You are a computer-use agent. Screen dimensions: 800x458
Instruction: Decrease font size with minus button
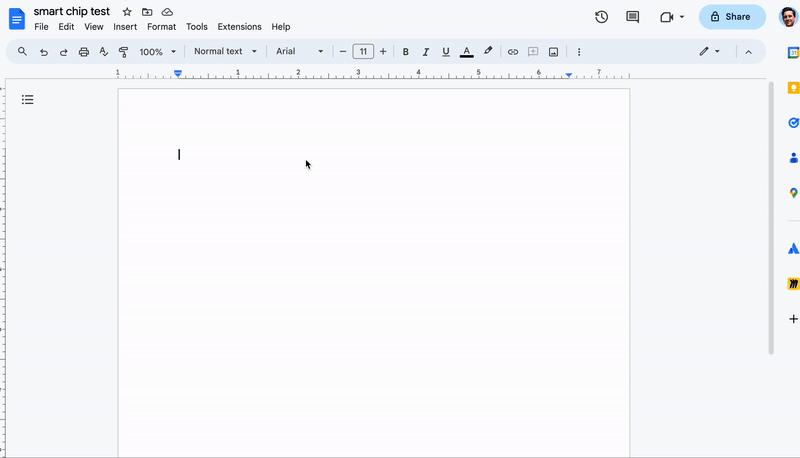tap(343, 52)
